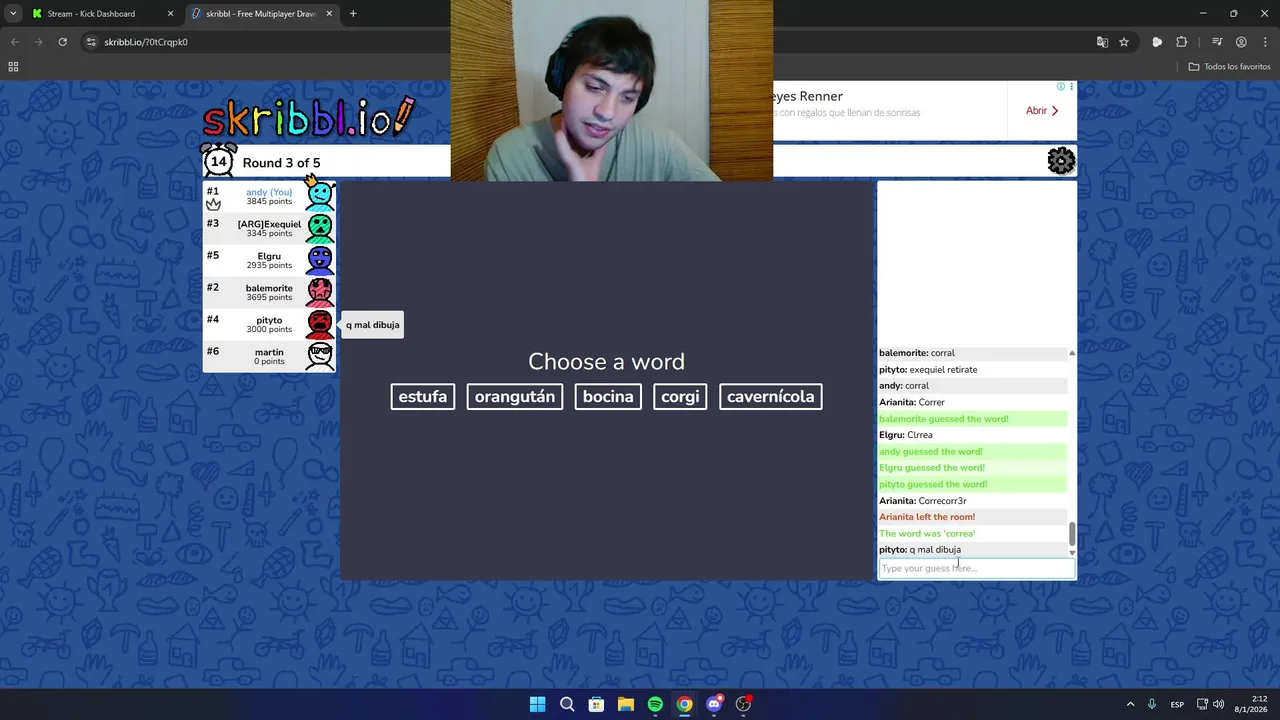
Task: Click the ad info icon
Action: pos(1061,87)
